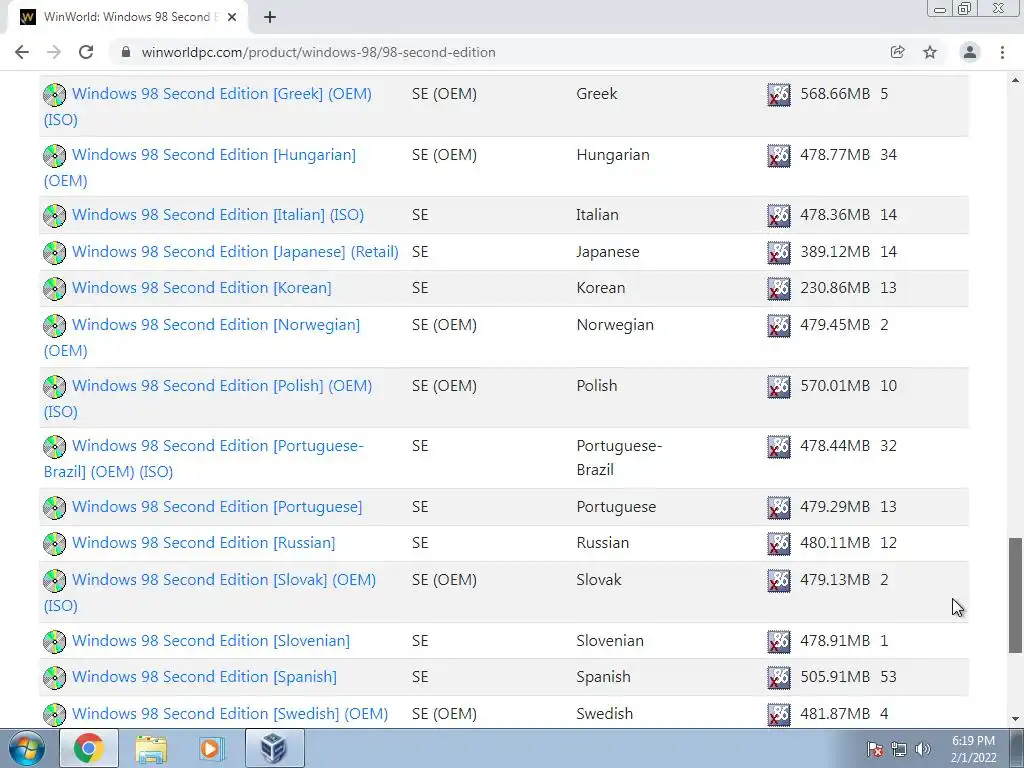
Task: Click the disc icon beside Korean edition
Action: 54,289
